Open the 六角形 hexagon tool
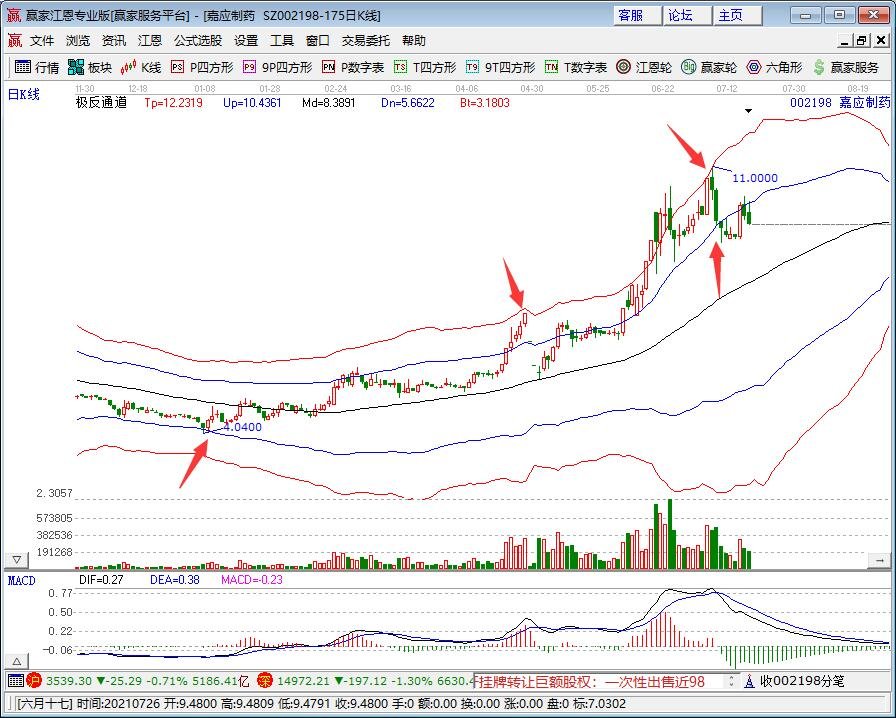The width and height of the screenshot is (896, 718). [774, 67]
